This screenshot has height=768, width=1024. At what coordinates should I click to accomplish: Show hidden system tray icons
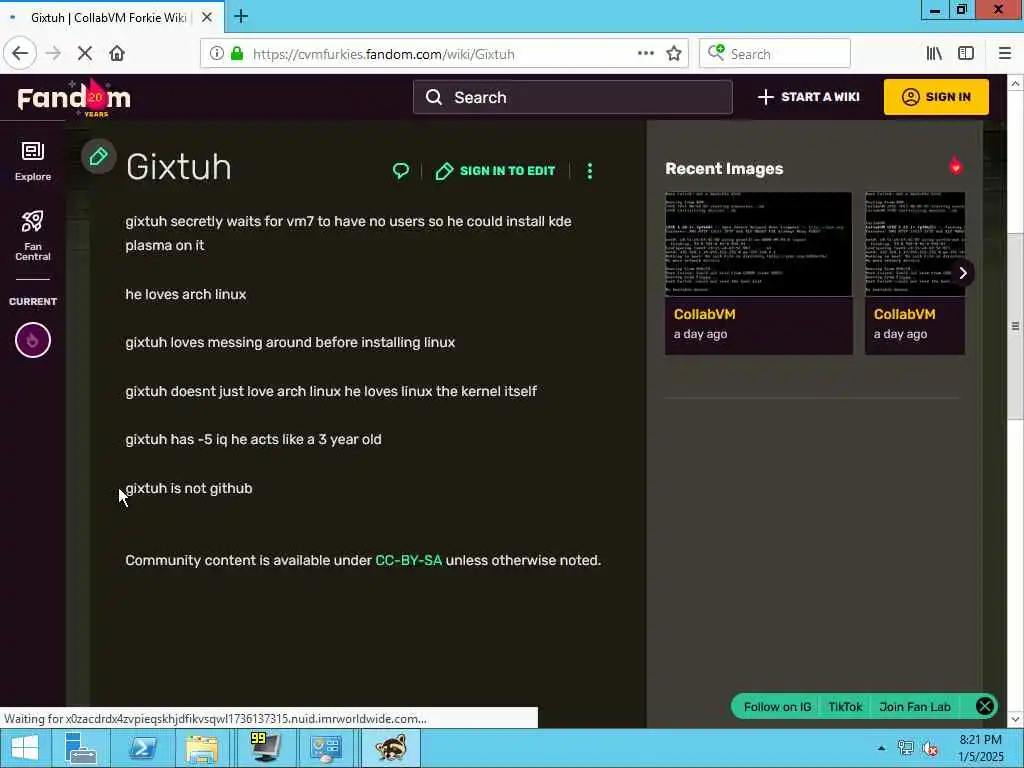(x=881, y=748)
